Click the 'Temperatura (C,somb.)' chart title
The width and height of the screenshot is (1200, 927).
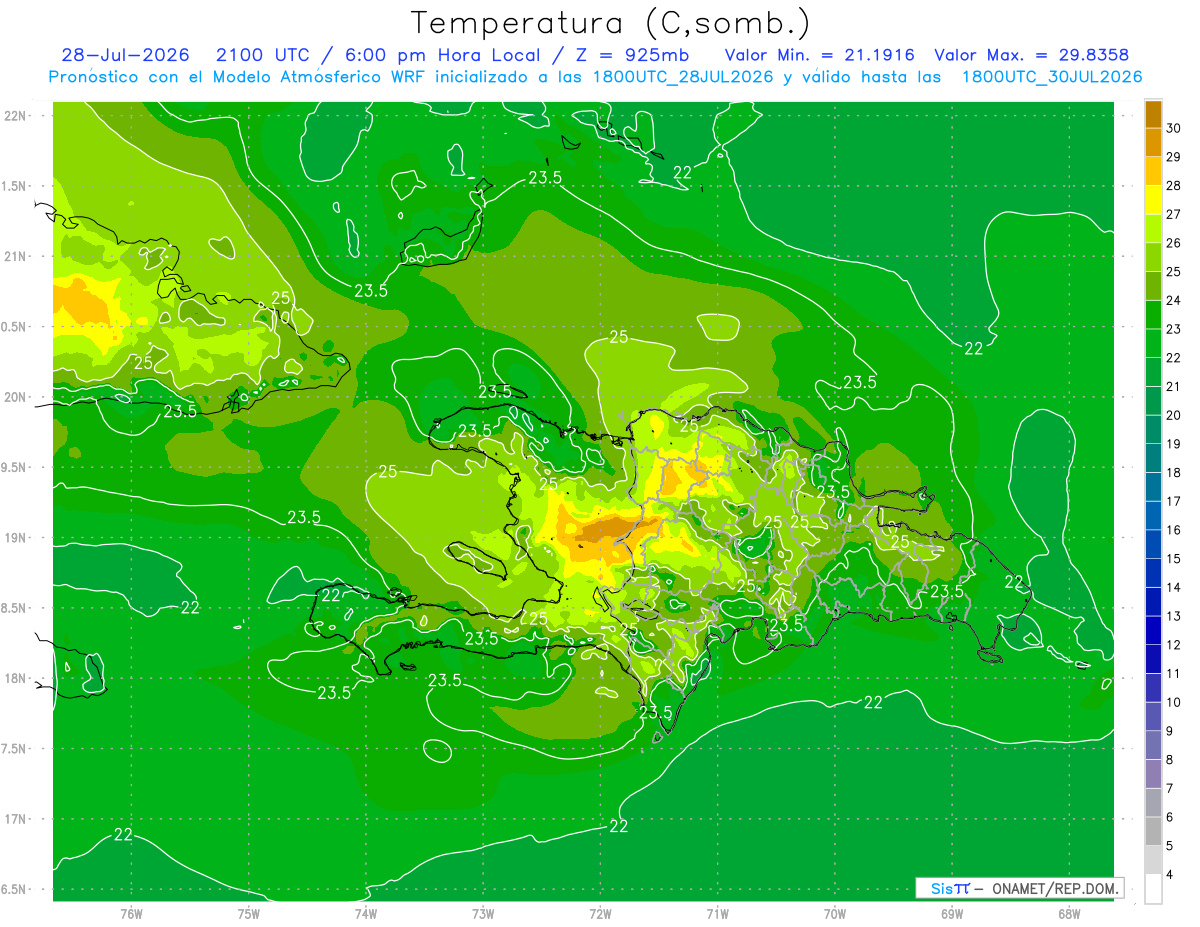[x=611, y=23]
